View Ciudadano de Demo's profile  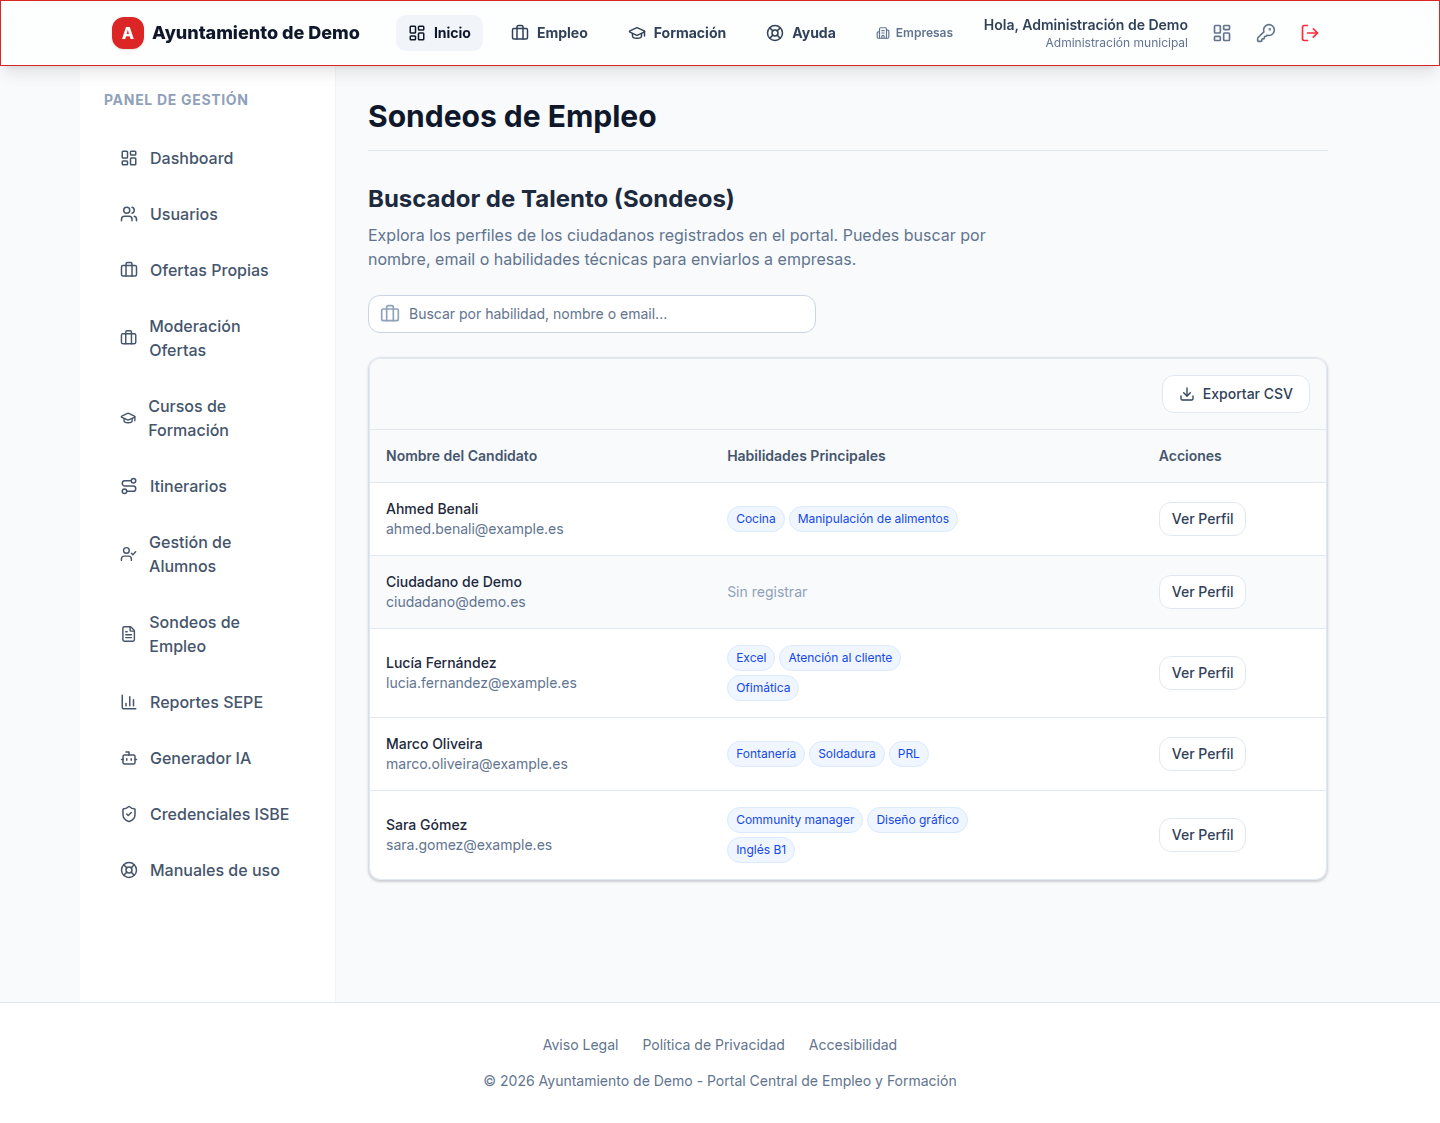[1202, 592]
